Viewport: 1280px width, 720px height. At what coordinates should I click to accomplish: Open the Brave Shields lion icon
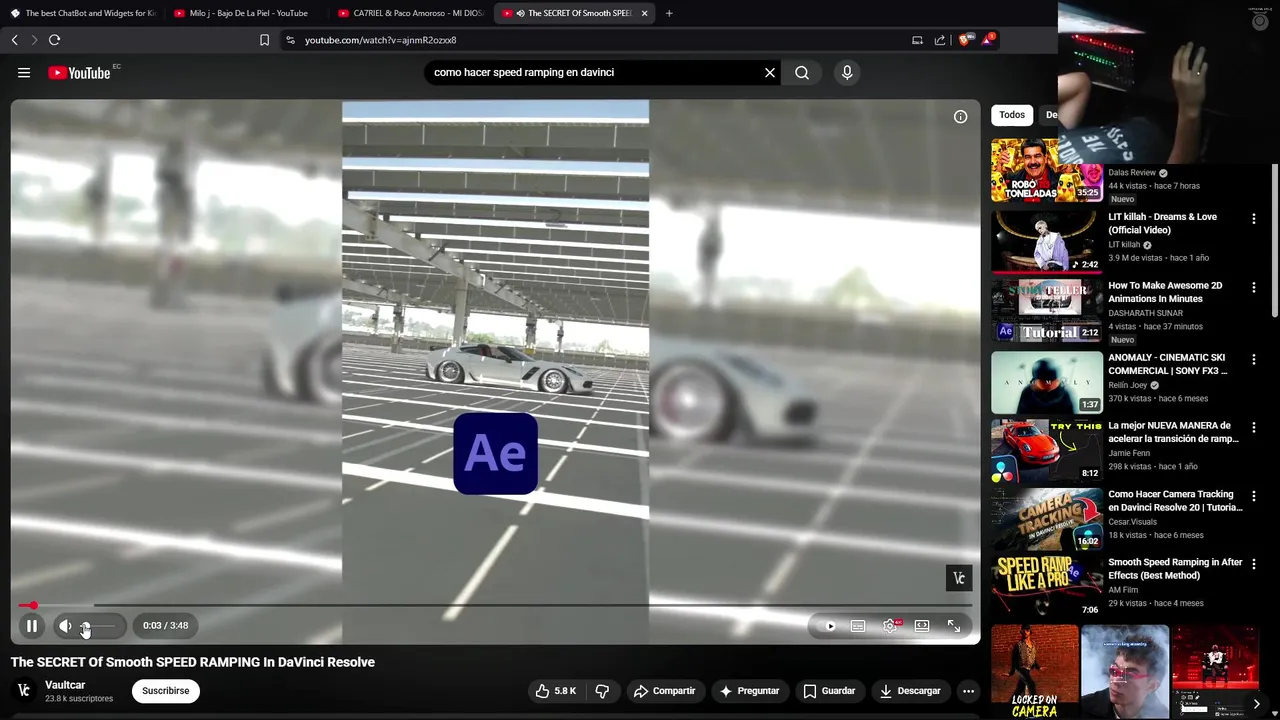point(964,40)
